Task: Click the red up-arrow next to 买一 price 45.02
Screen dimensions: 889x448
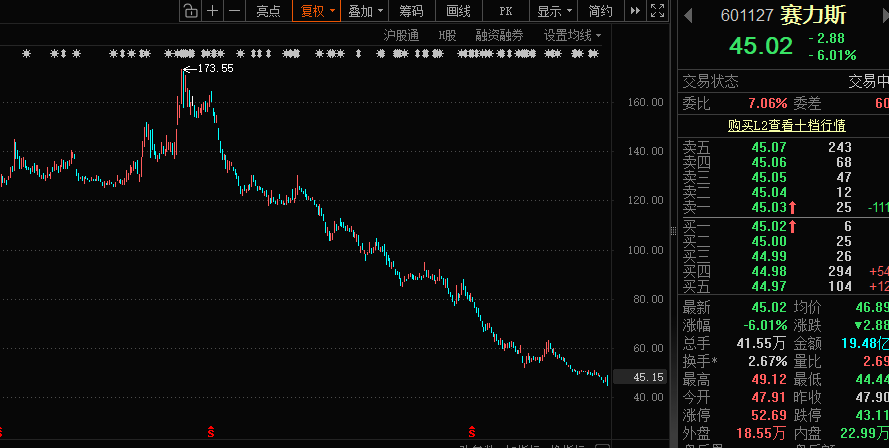Action: point(793,226)
